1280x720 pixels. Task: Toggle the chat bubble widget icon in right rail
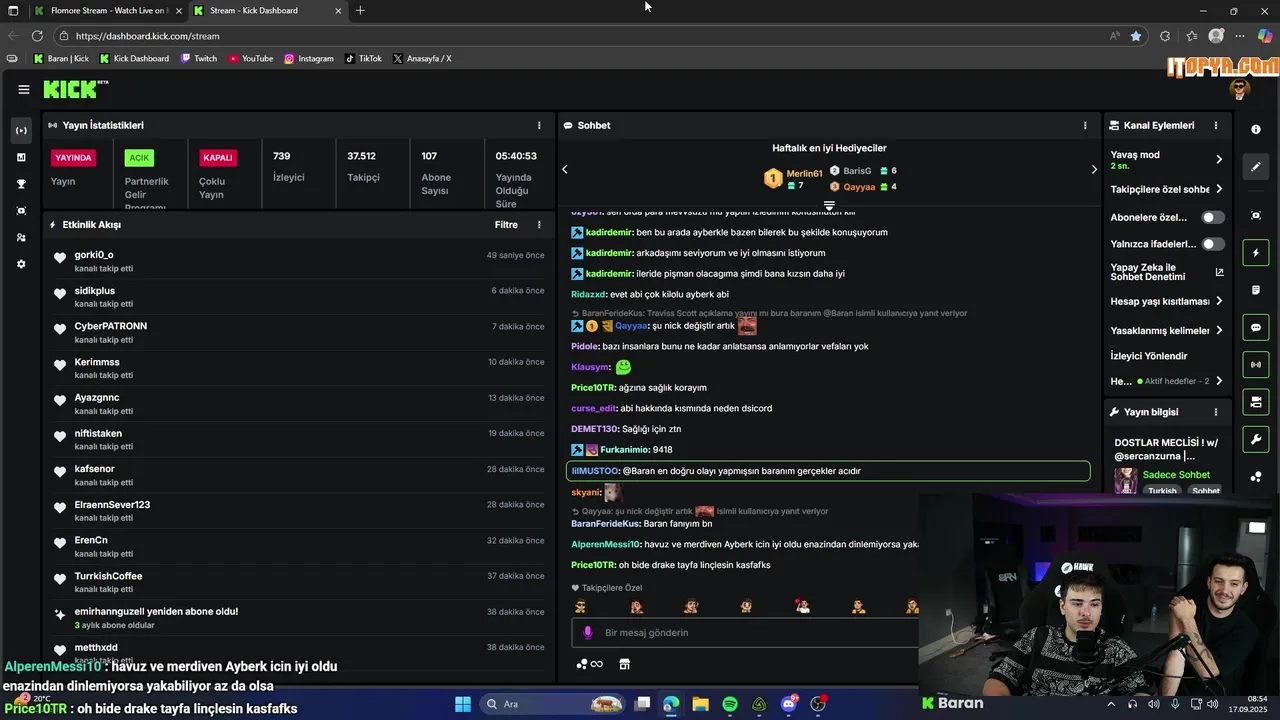point(1256,327)
